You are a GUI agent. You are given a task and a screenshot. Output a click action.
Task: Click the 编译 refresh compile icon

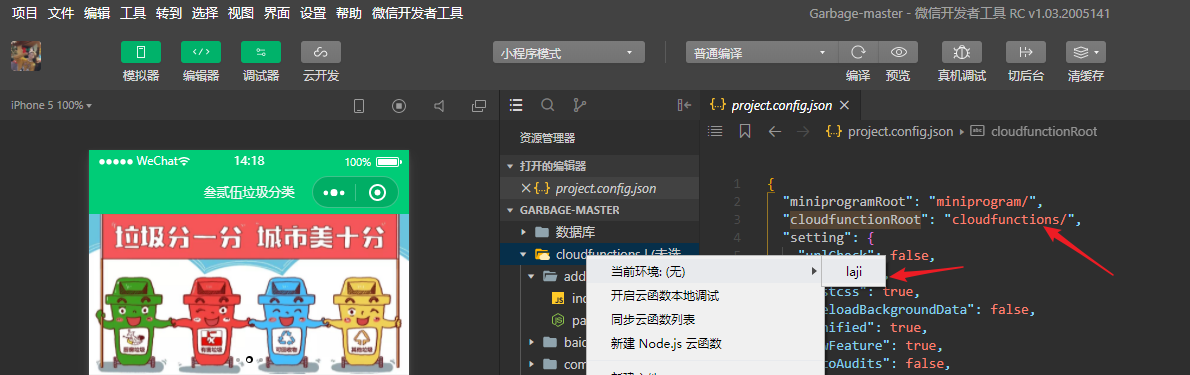click(x=858, y=52)
